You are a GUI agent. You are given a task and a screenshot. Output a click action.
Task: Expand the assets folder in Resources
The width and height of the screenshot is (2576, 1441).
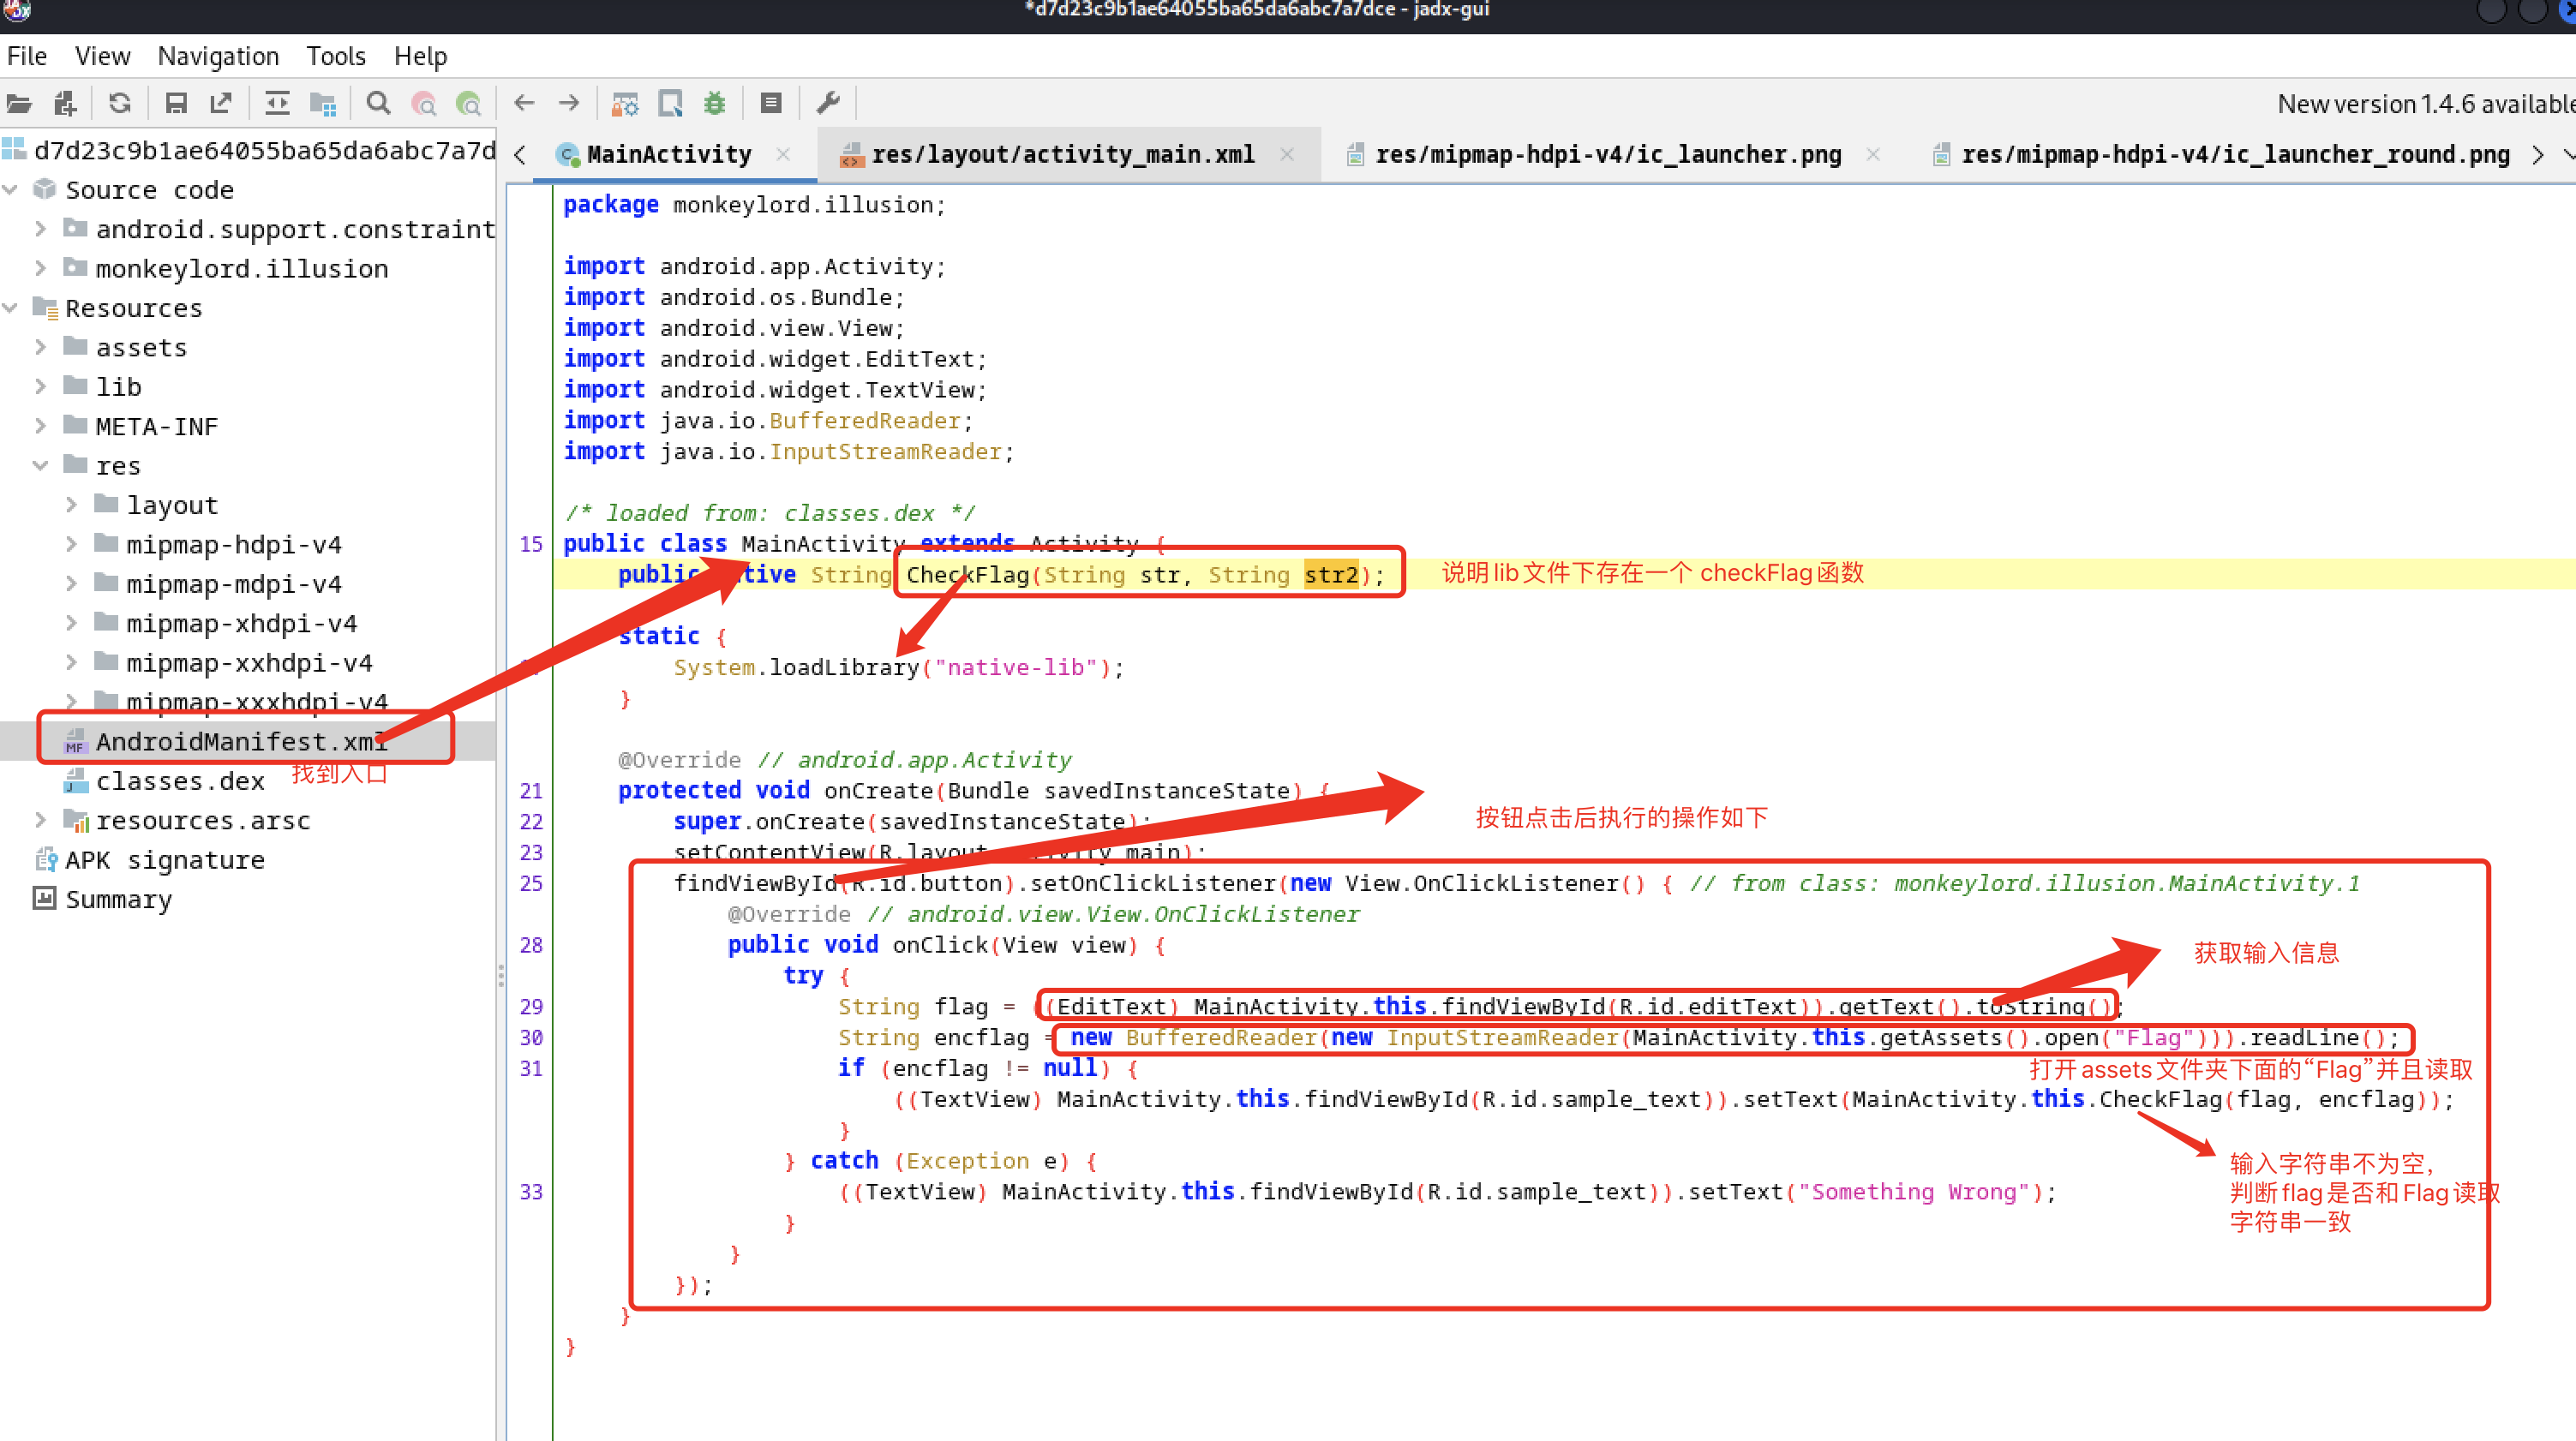pyautogui.click(x=40, y=347)
